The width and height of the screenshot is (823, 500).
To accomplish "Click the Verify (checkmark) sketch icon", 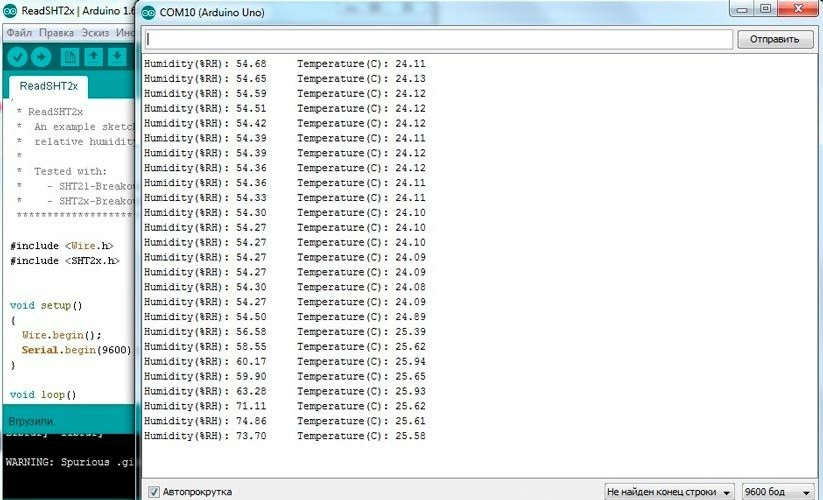I will coord(17,56).
